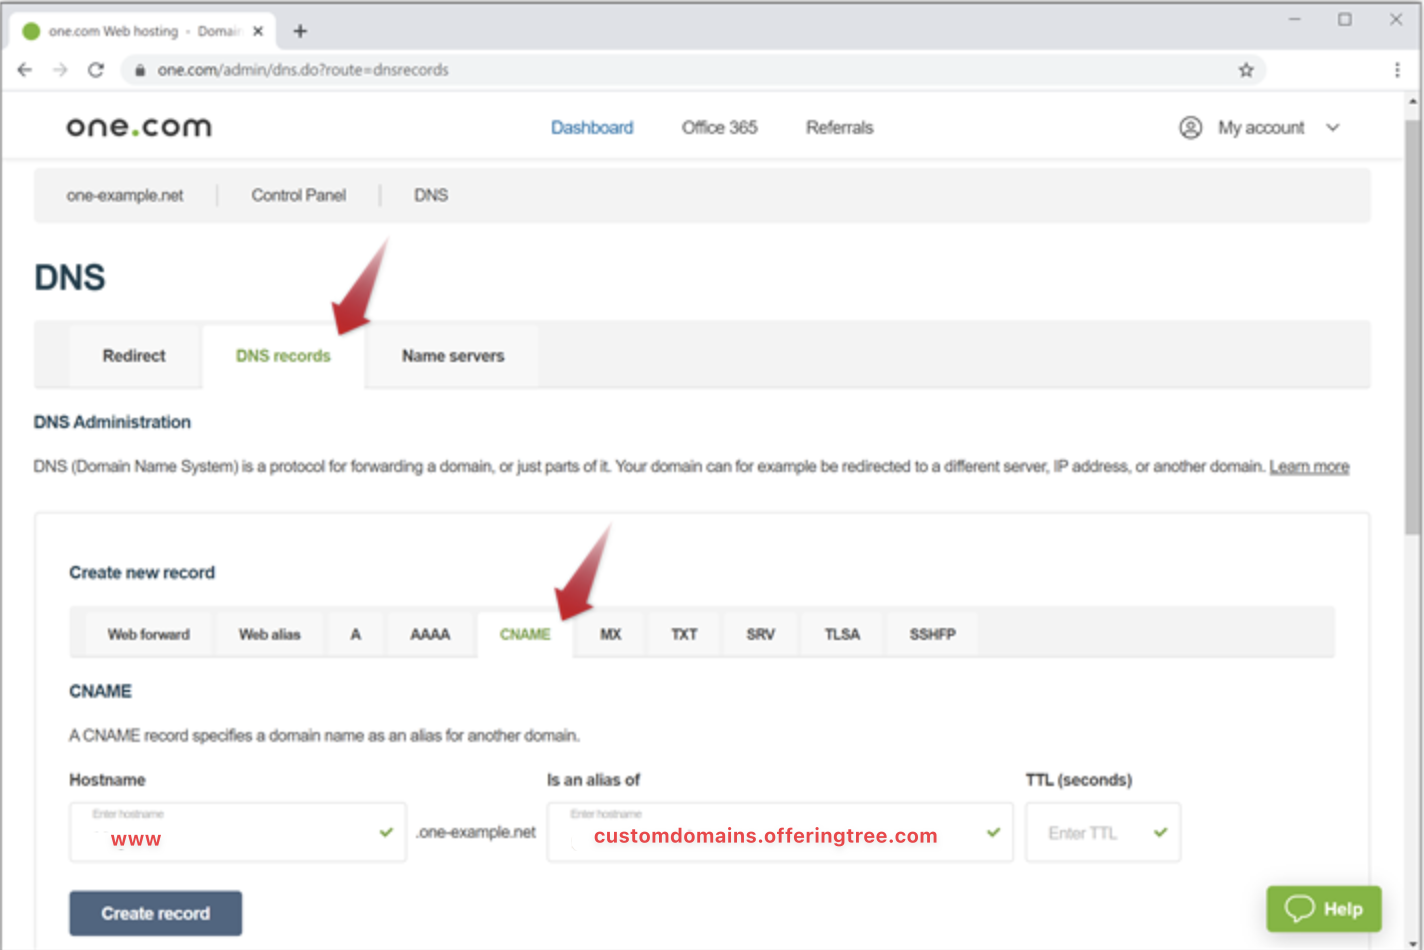Open the Help chat button
The width and height of the screenshot is (1424, 950).
click(1324, 909)
